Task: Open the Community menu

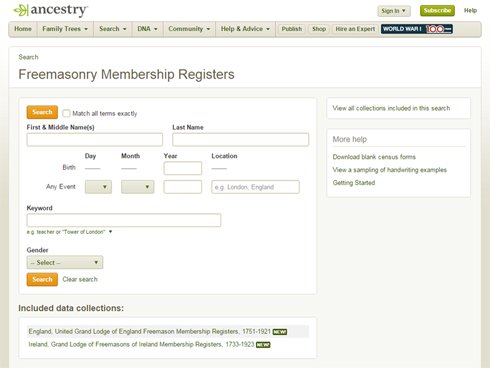Action: click(x=189, y=29)
